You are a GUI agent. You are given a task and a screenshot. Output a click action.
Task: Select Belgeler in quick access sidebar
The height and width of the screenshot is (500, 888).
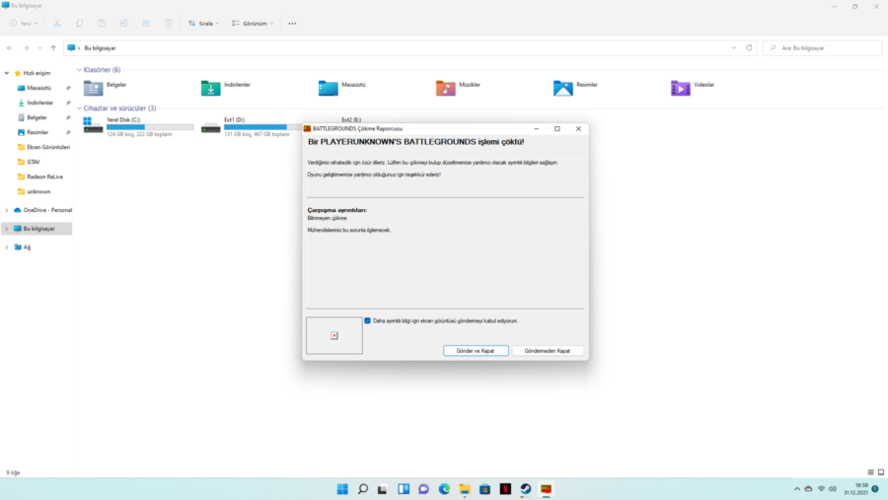coord(37,118)
